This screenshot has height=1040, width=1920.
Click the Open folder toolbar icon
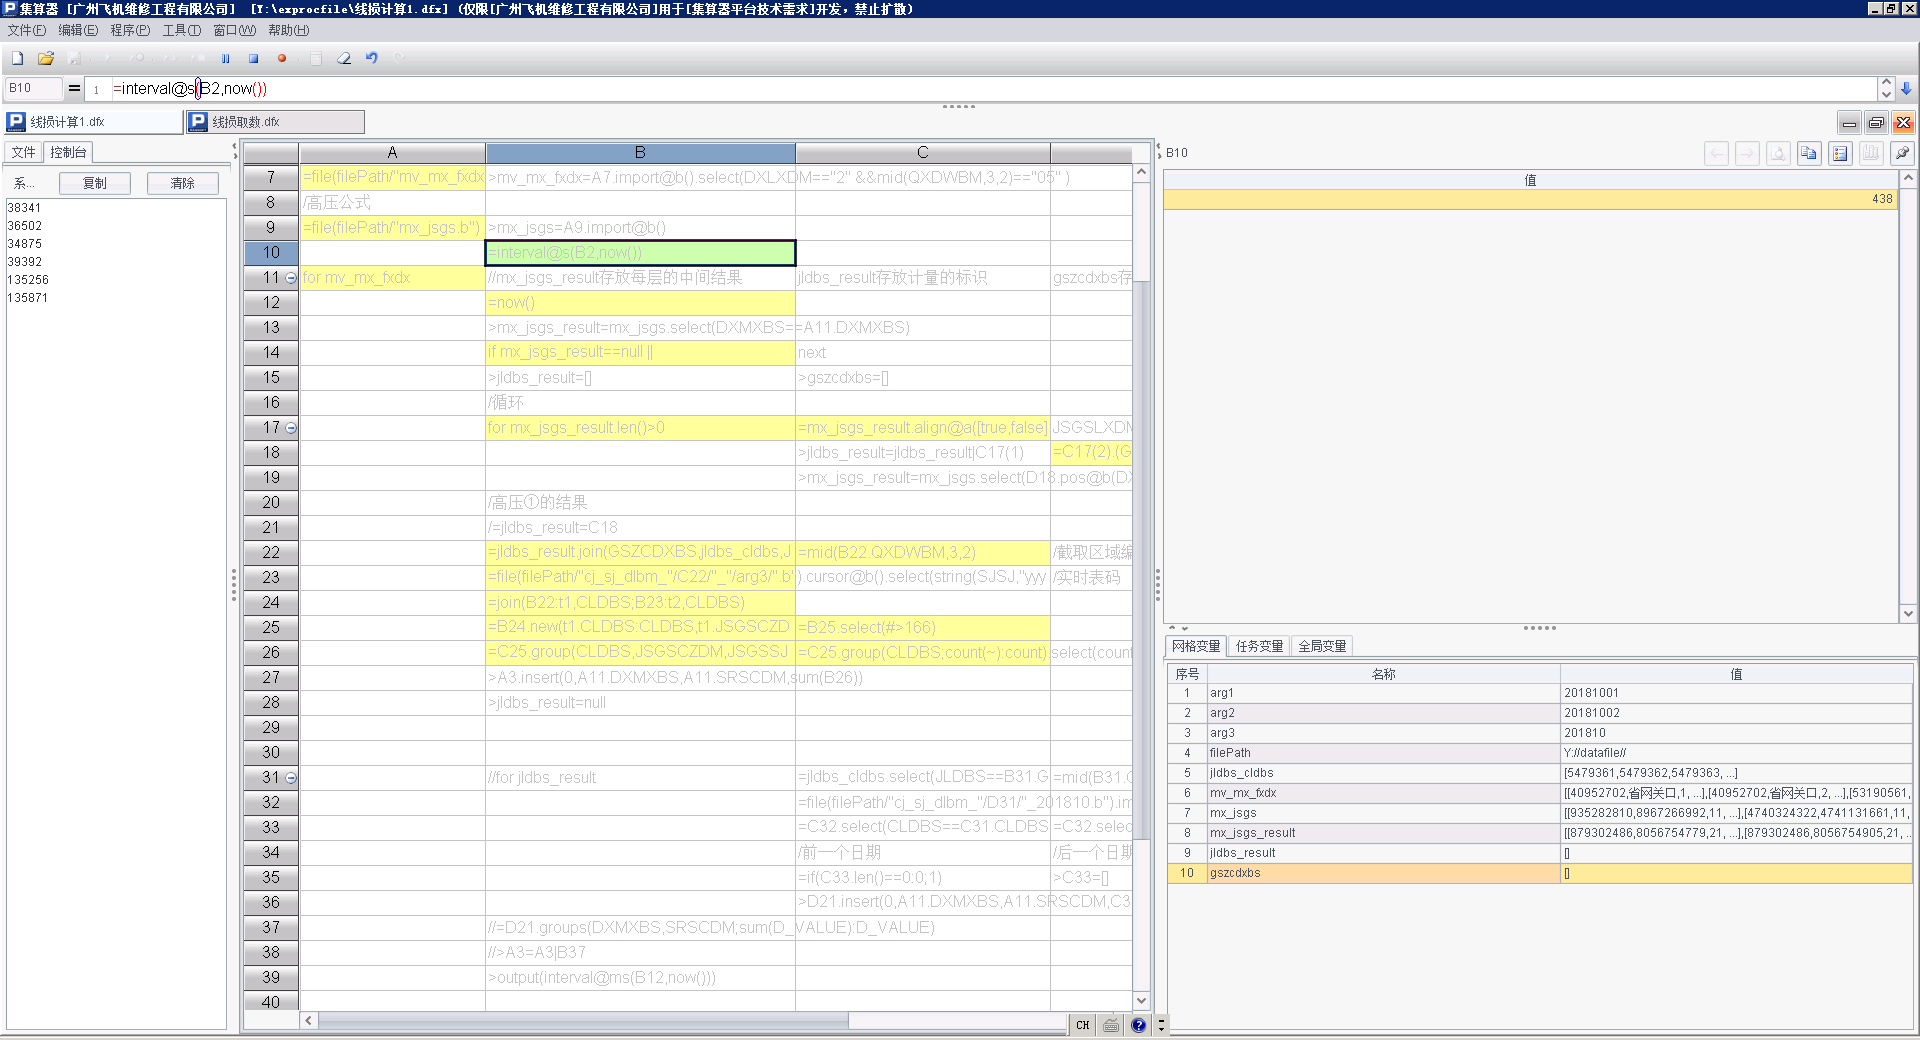click(x=45, y=58)
